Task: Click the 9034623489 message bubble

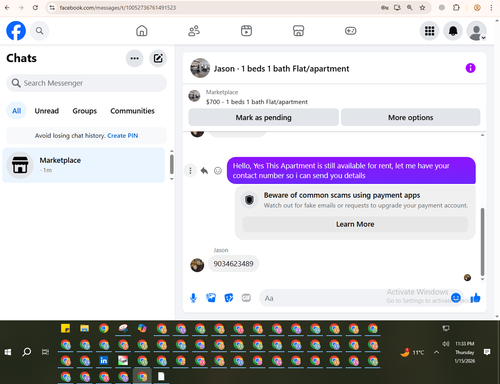Action: coord(233,264)
